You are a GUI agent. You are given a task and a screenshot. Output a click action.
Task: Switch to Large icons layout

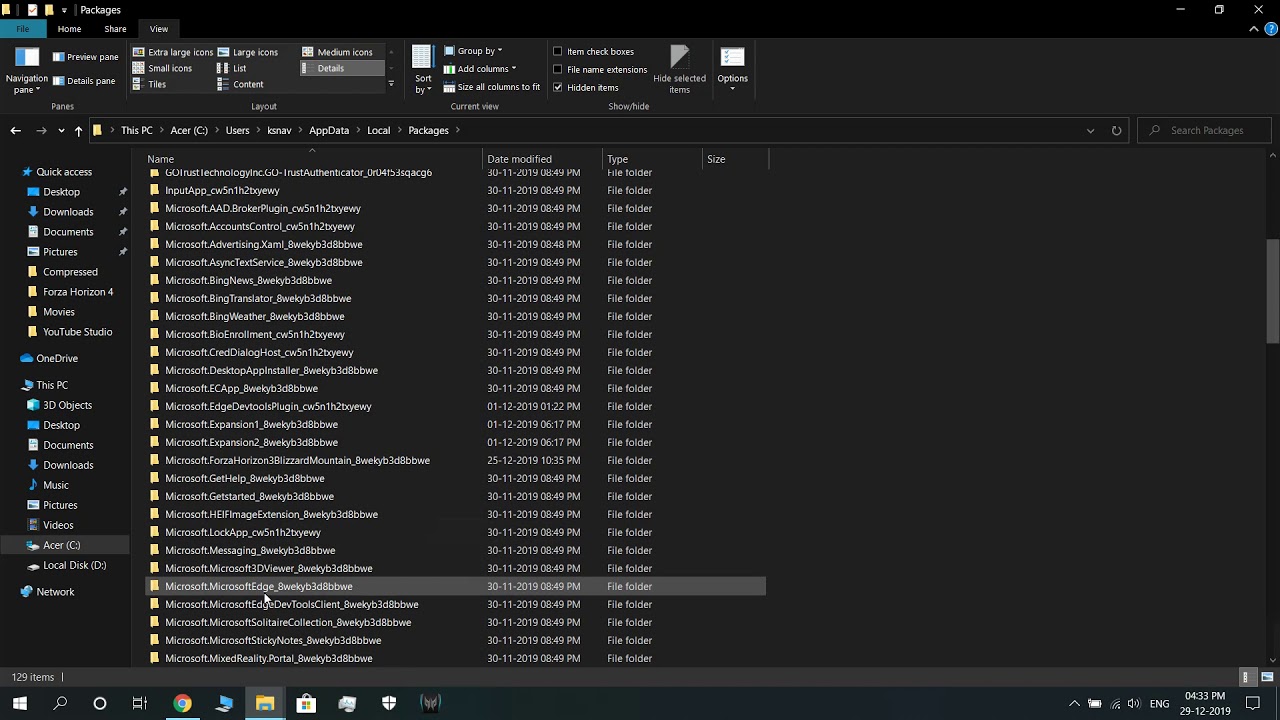[247, 52]
